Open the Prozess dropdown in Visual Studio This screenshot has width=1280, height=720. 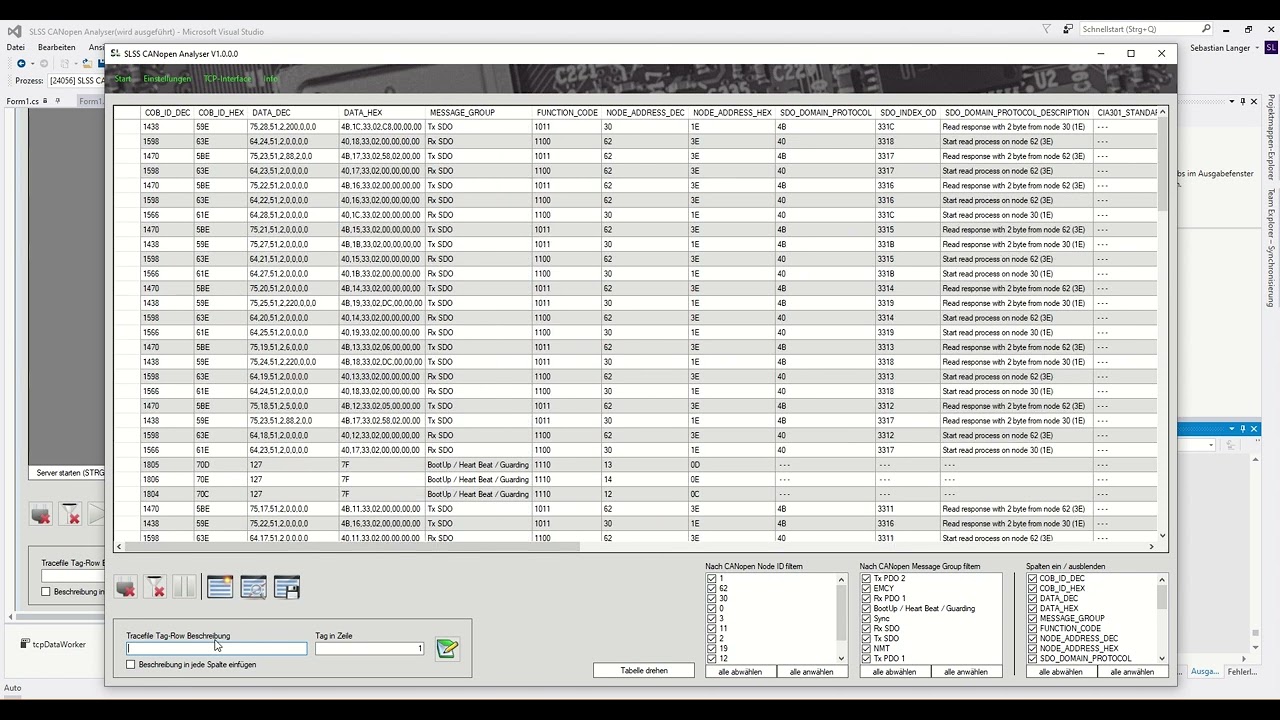(76, 80)
